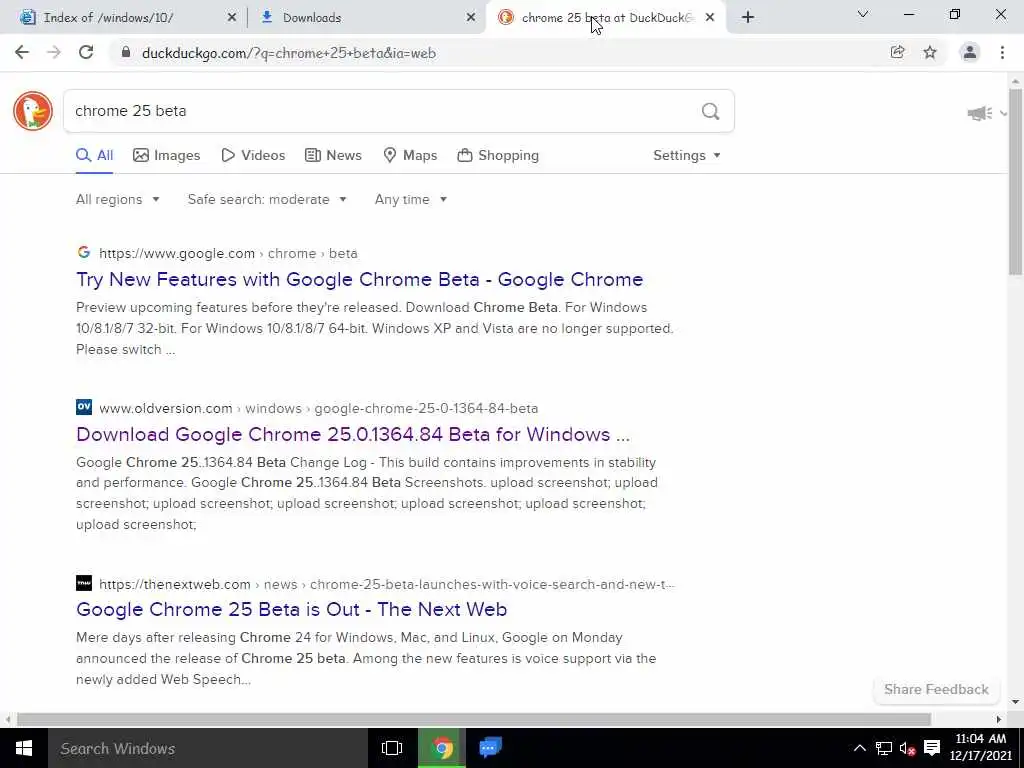Viewport: 1024px width, 768px height.
Task: Click the taskbar clock 11:04 AM
Action: [980, 748]
